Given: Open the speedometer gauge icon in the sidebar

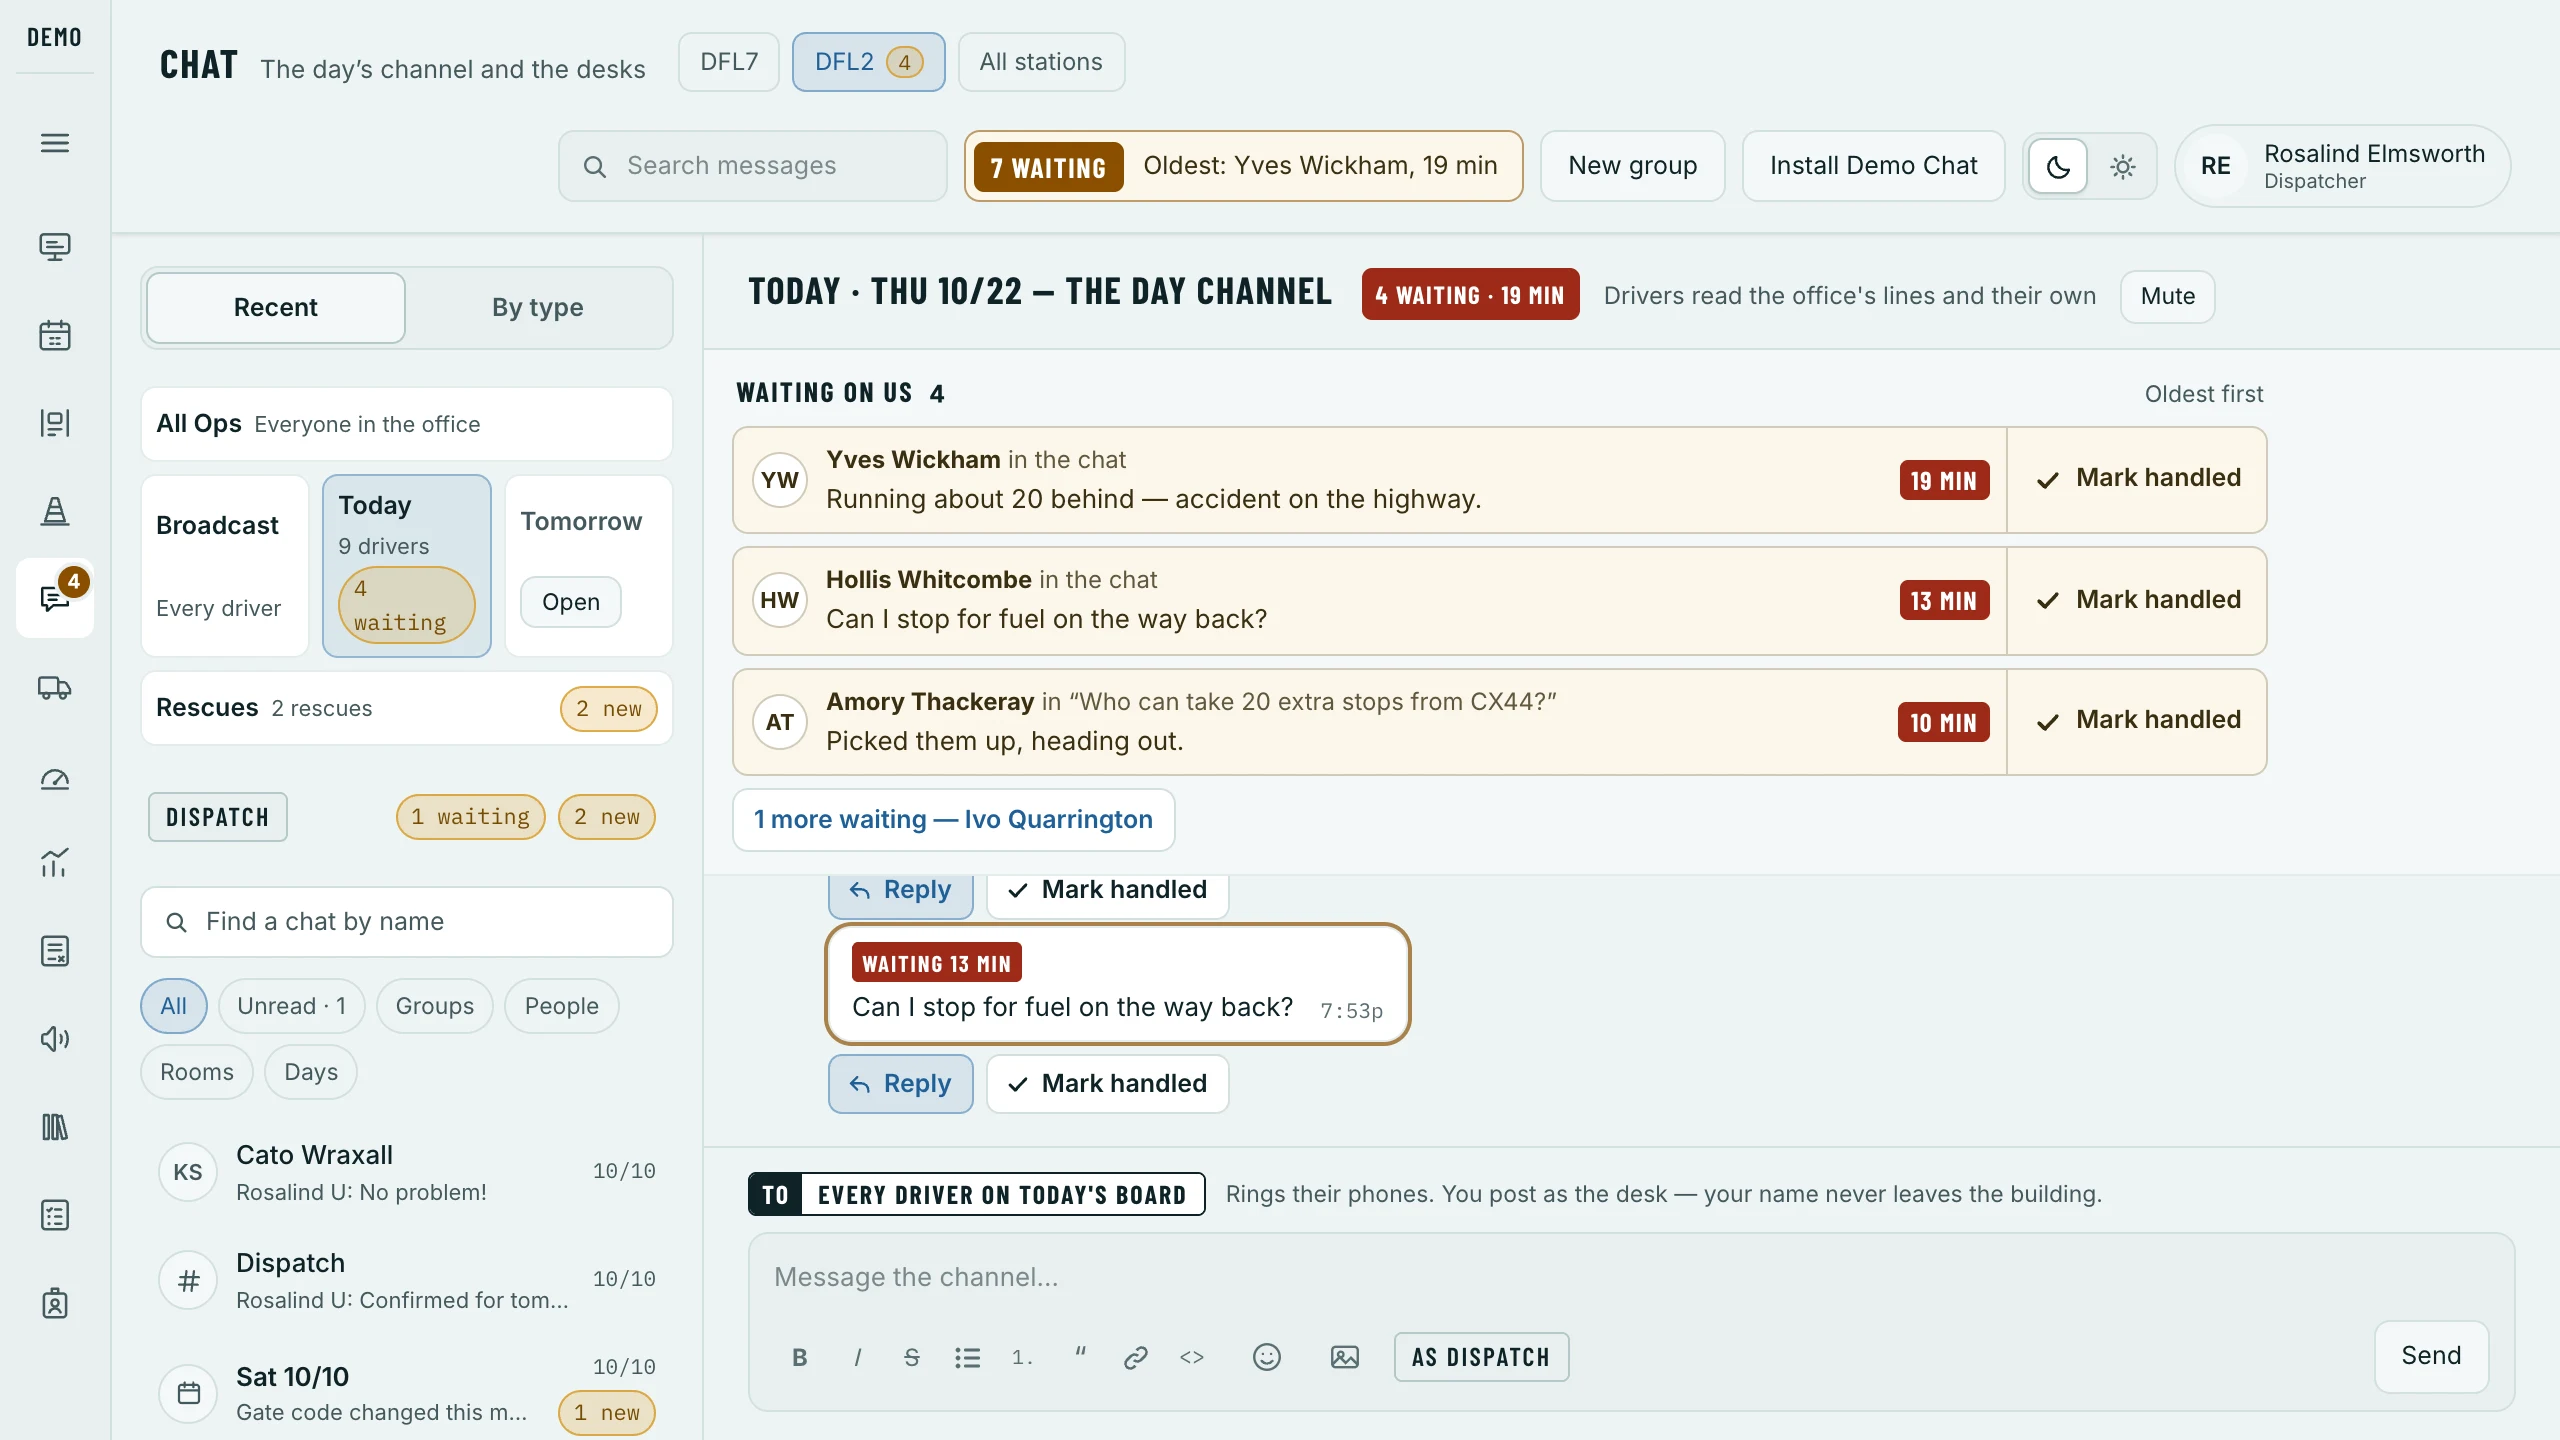Looking at the screenshot, I should pos(55,778).
